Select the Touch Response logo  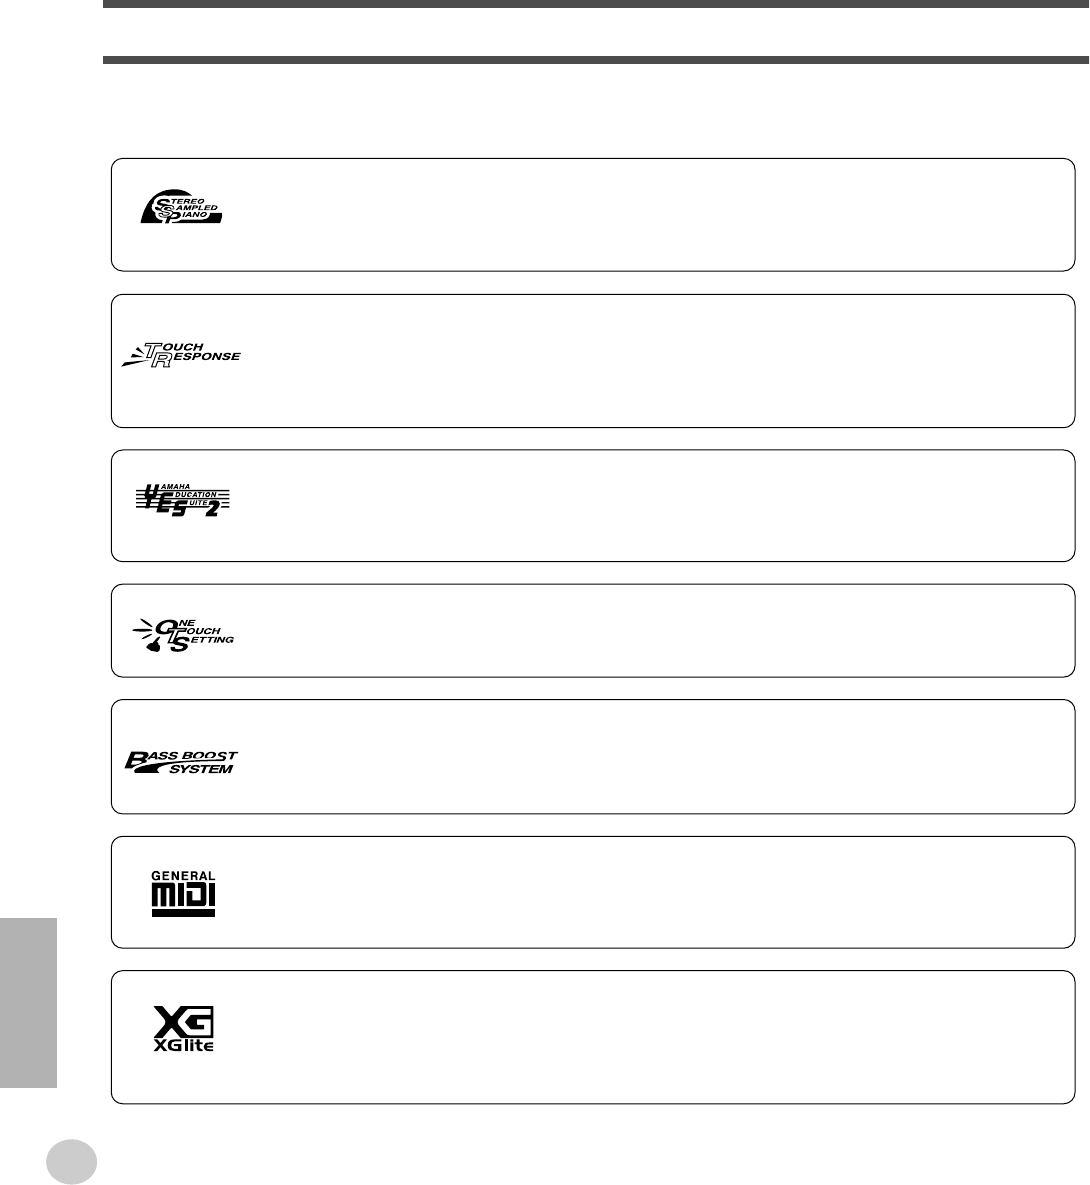click(x=182, y=354)
